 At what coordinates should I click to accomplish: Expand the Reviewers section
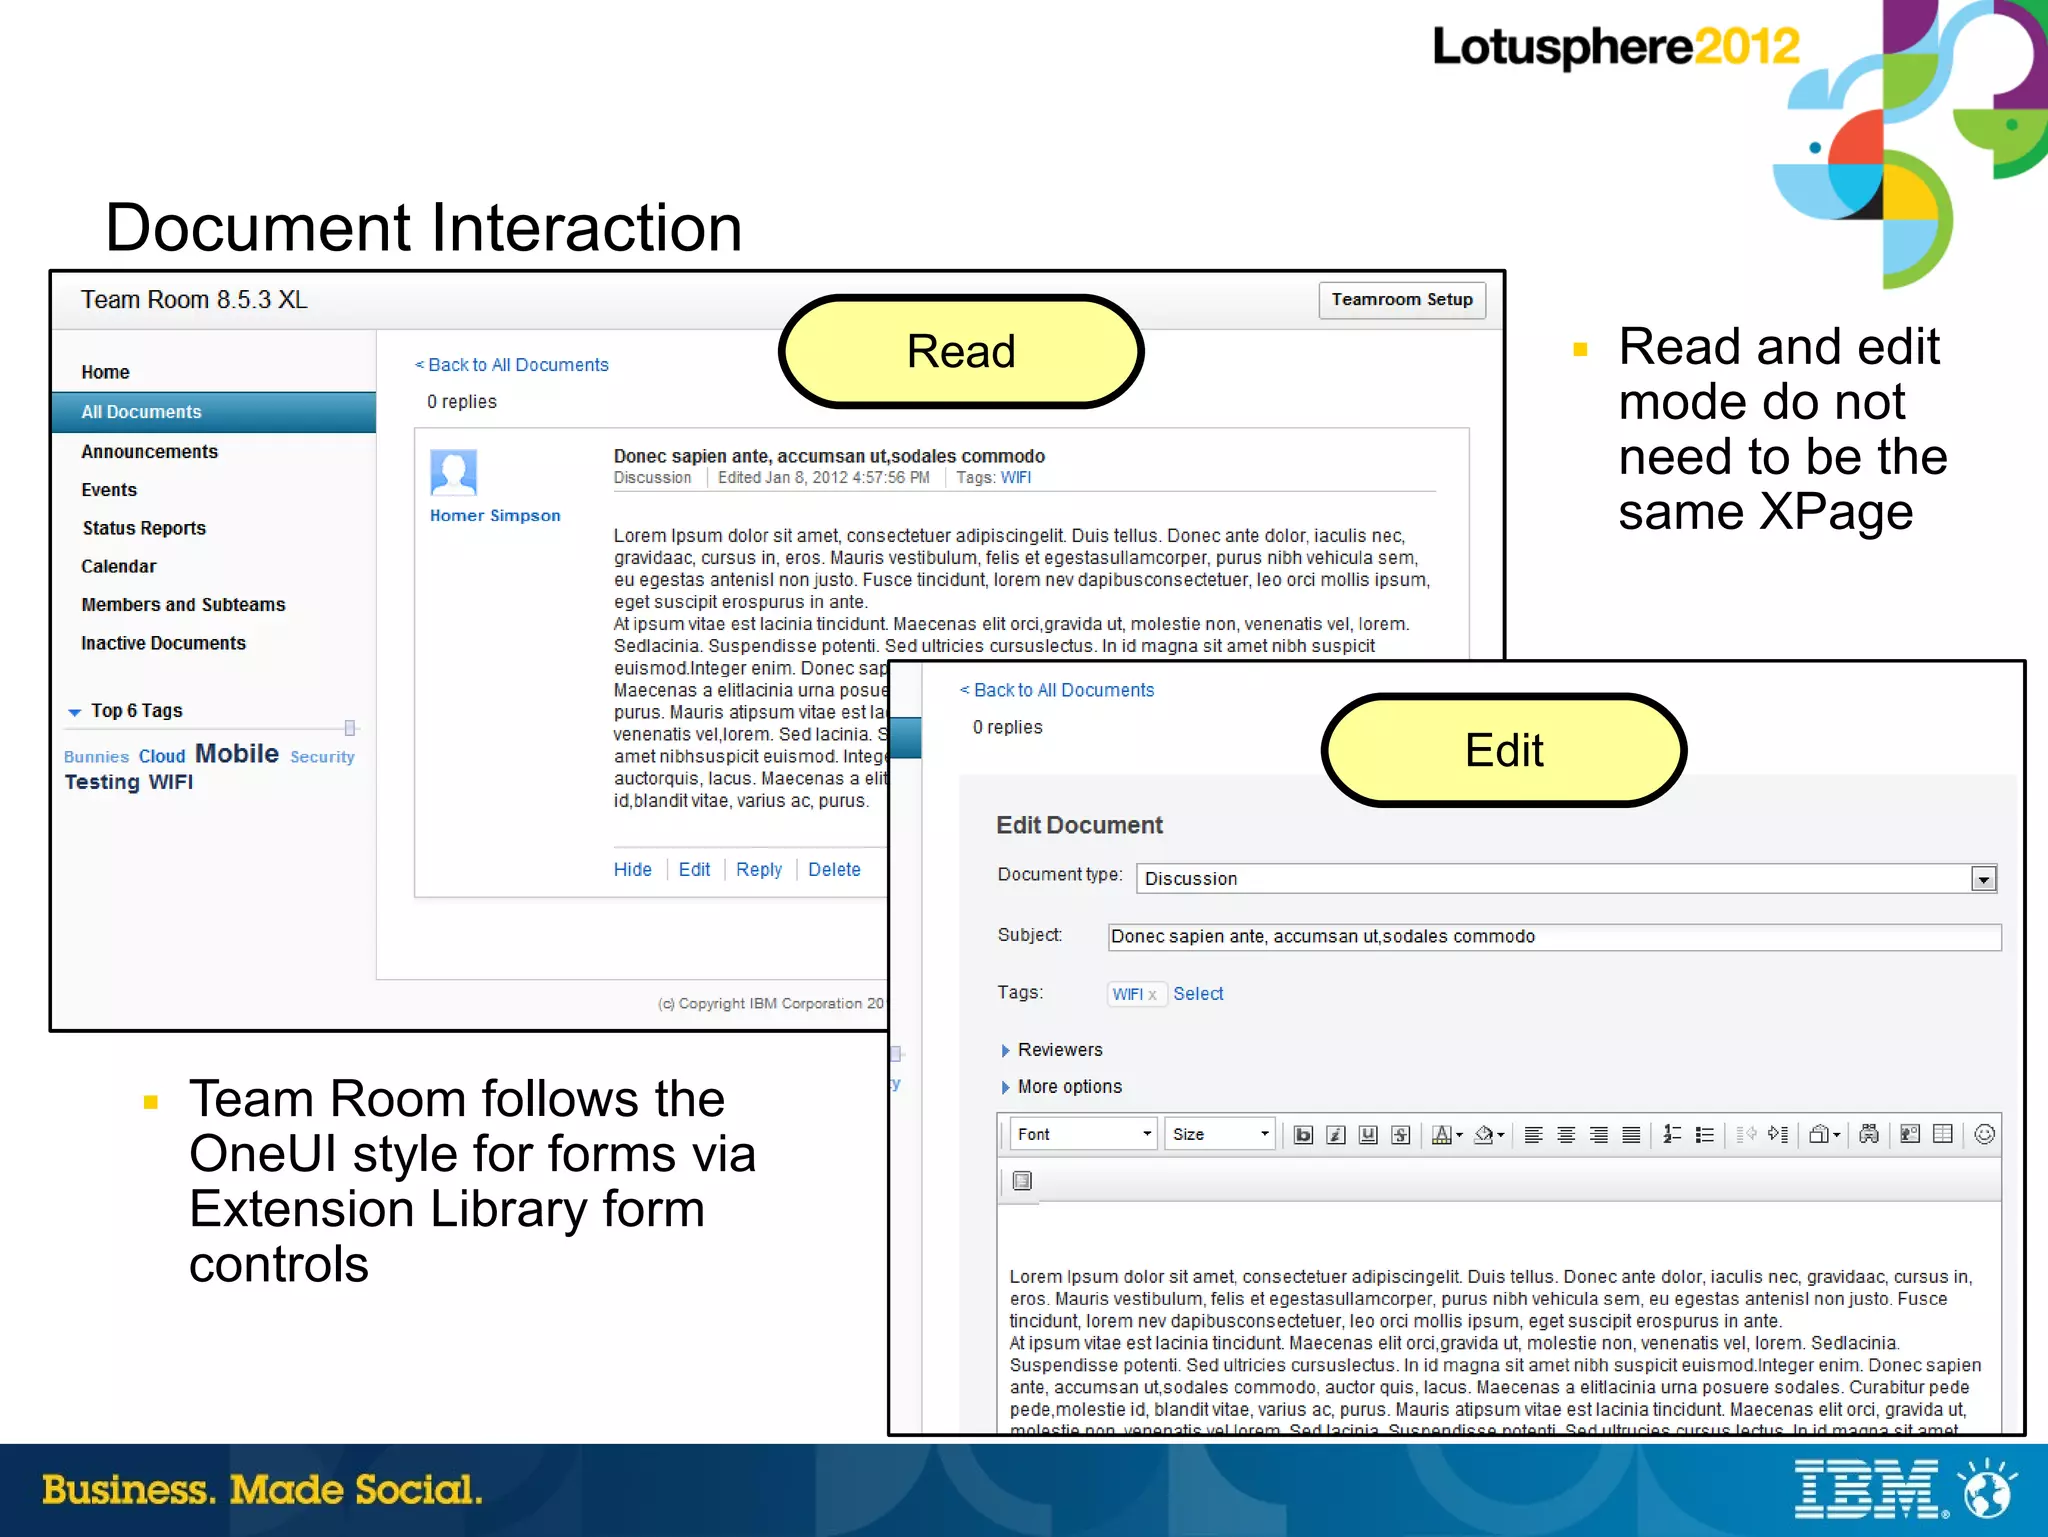(x=1052, y=1050)
